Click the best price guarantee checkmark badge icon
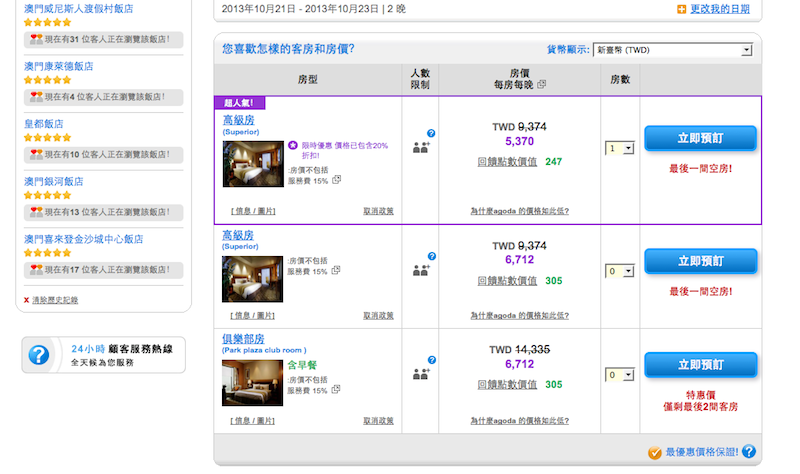Image resolution: width=800 pixels, height=474 pixels. [655, 453]
